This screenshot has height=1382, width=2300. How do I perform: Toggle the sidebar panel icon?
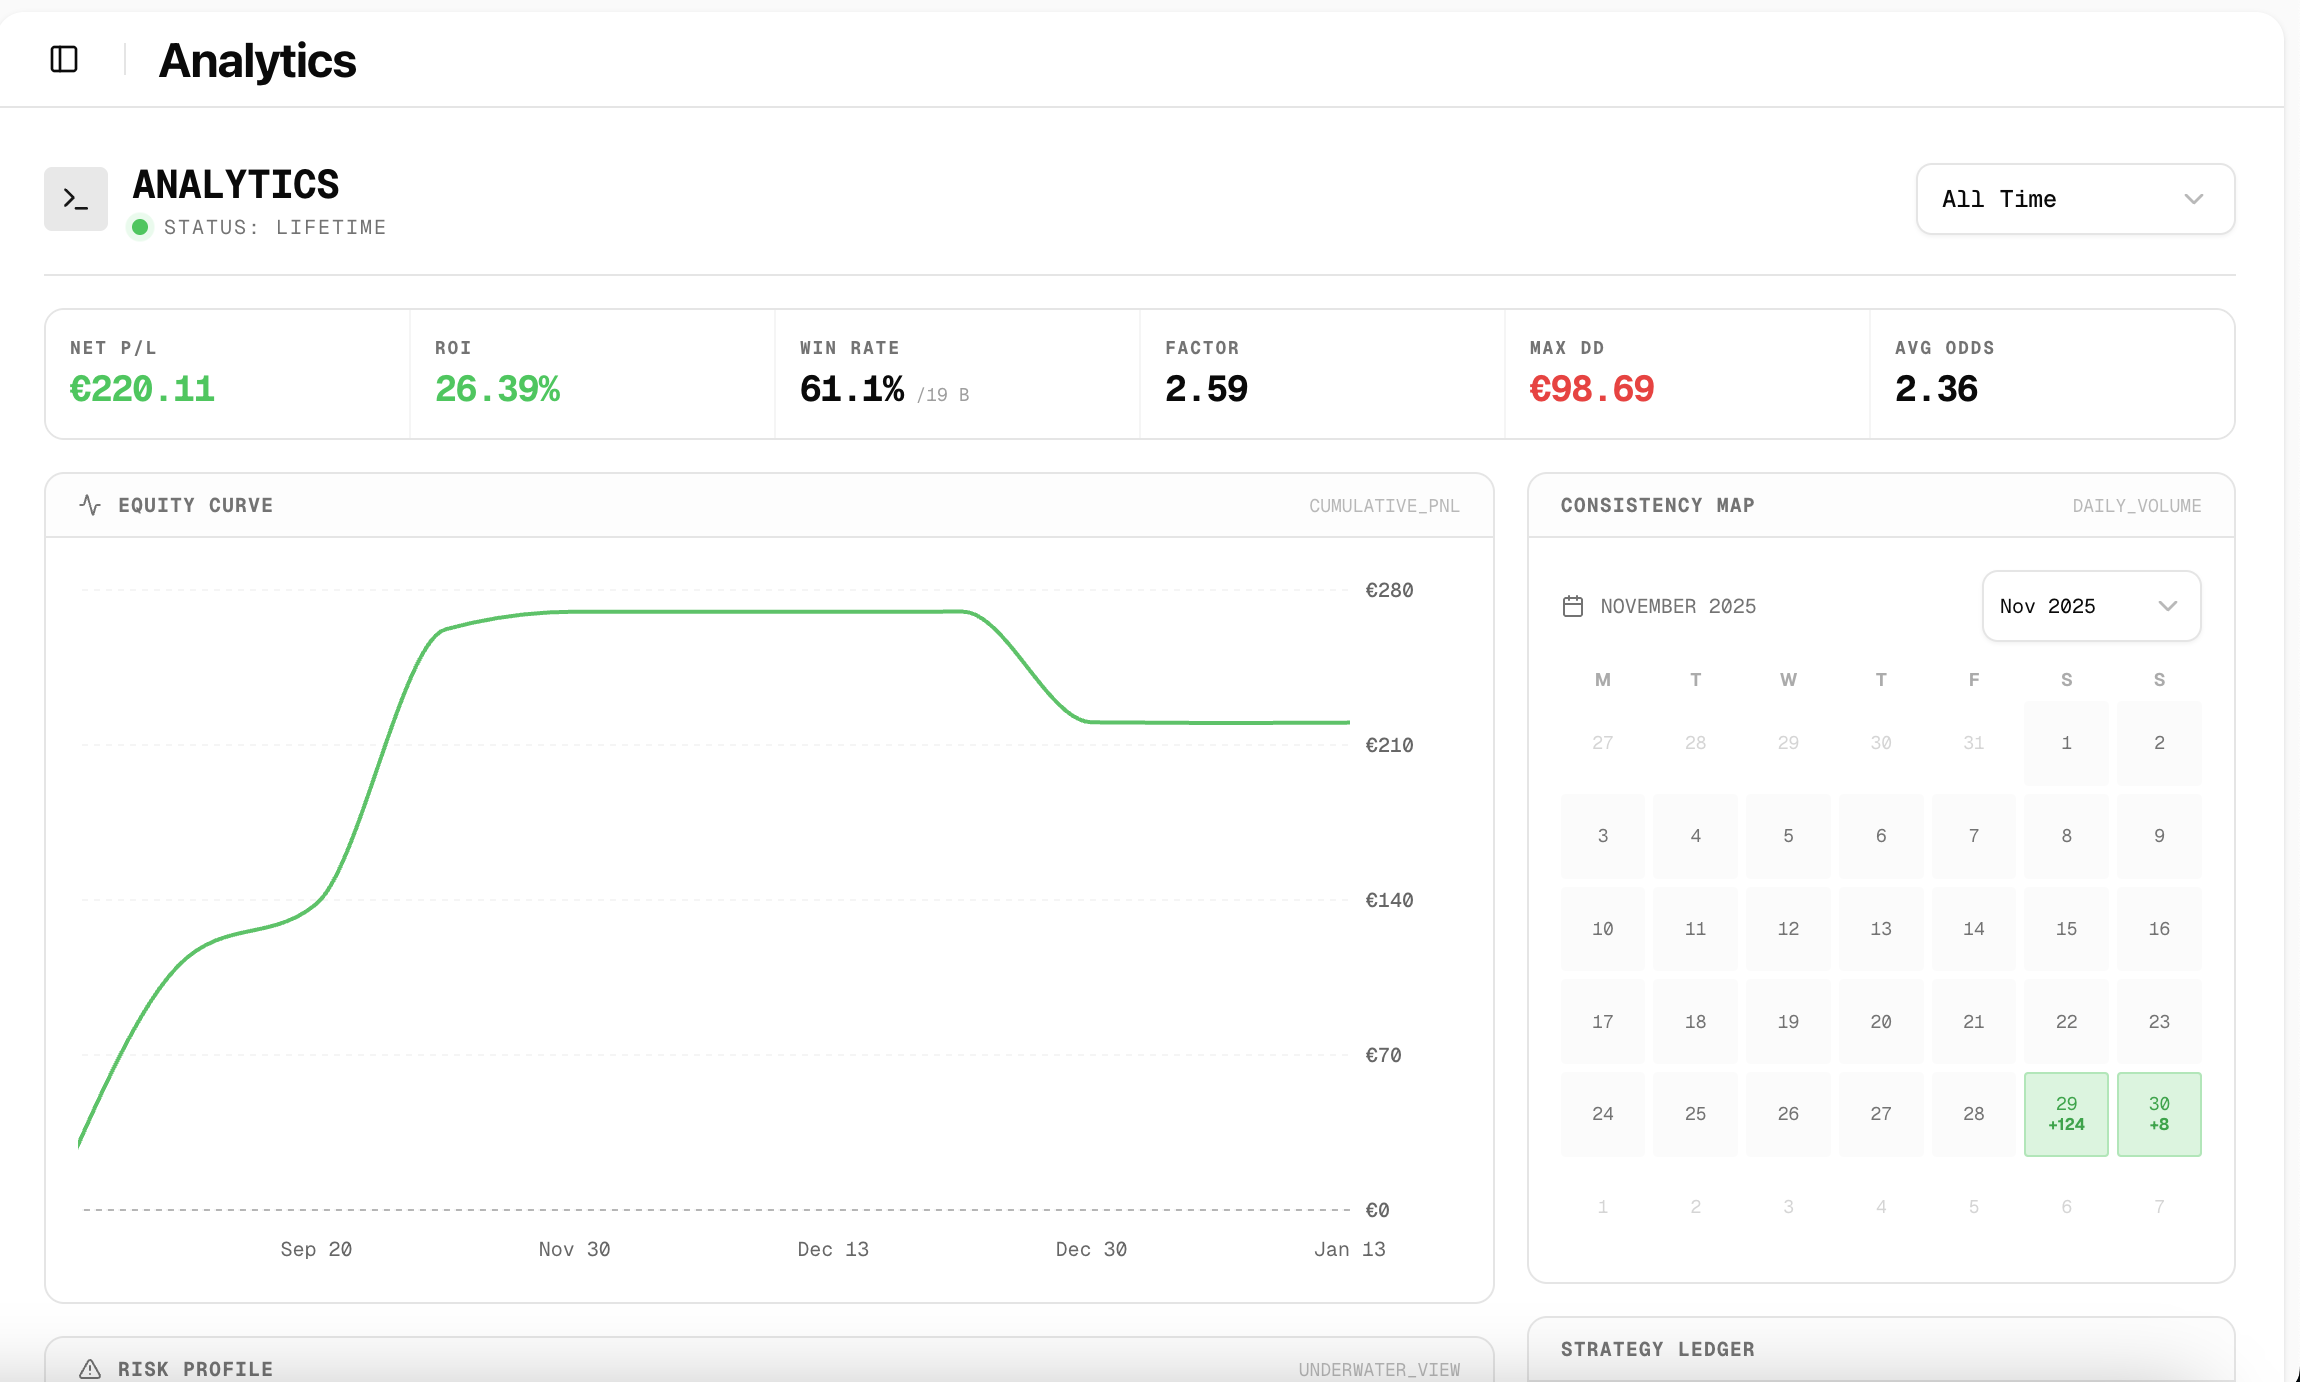click(x=64, y=60)
